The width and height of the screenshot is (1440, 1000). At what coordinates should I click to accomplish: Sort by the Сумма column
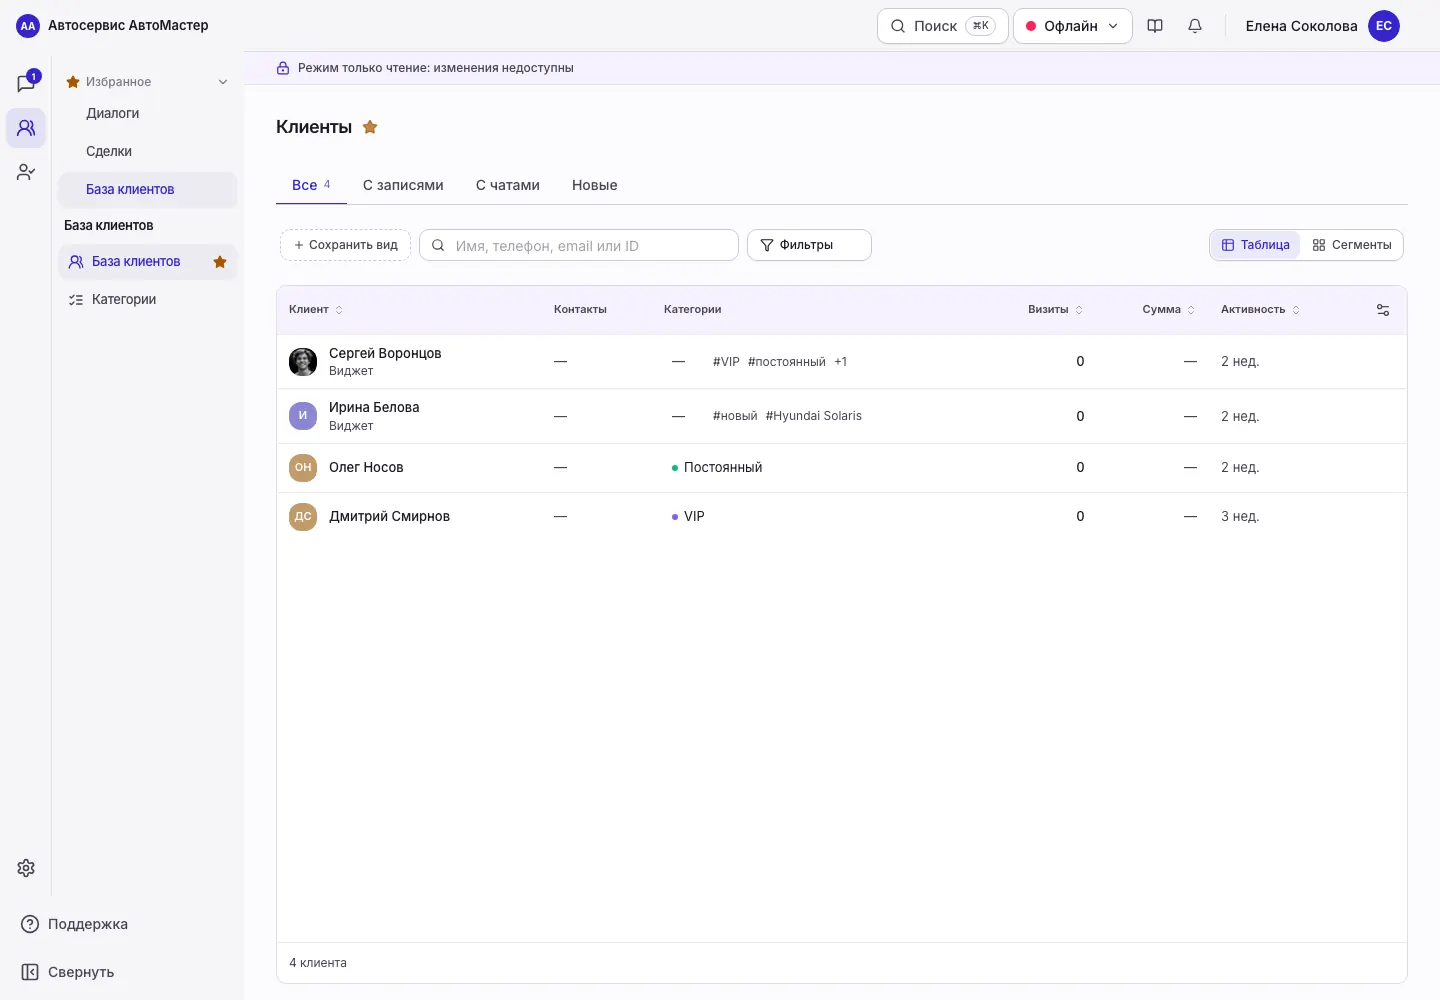pyautogui.click(x=1169, y=310)
